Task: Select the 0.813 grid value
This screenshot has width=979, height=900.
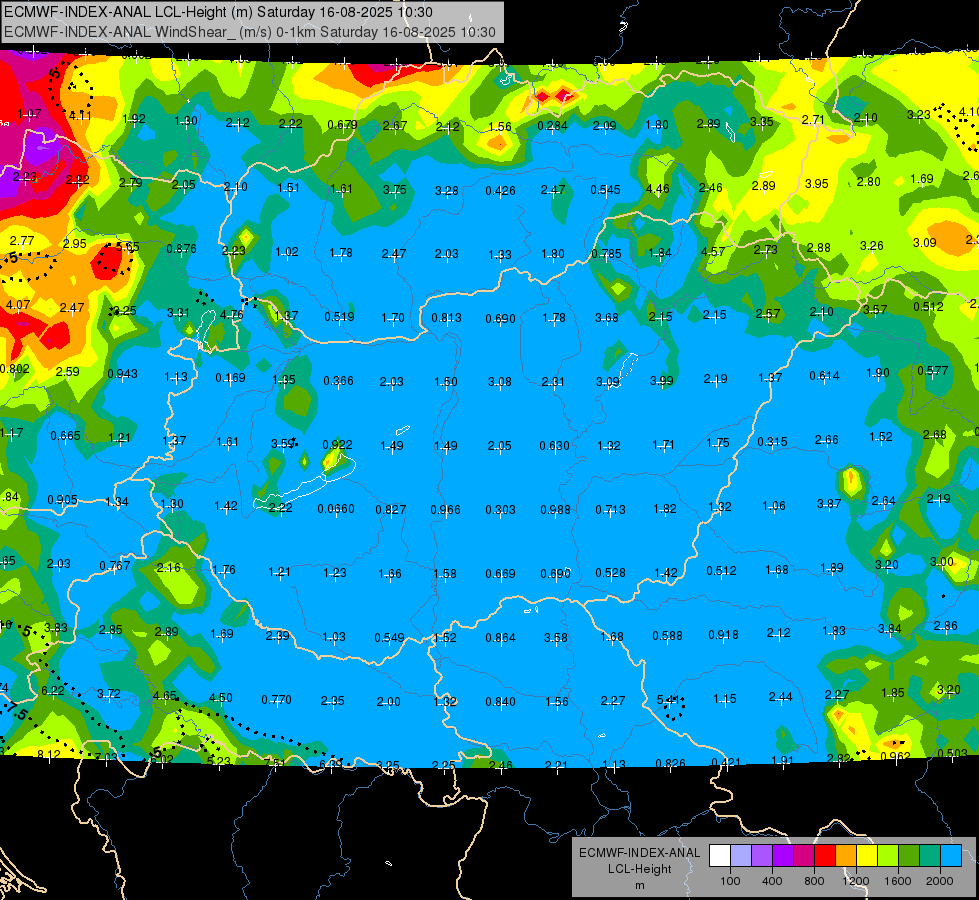Action: 446,318
